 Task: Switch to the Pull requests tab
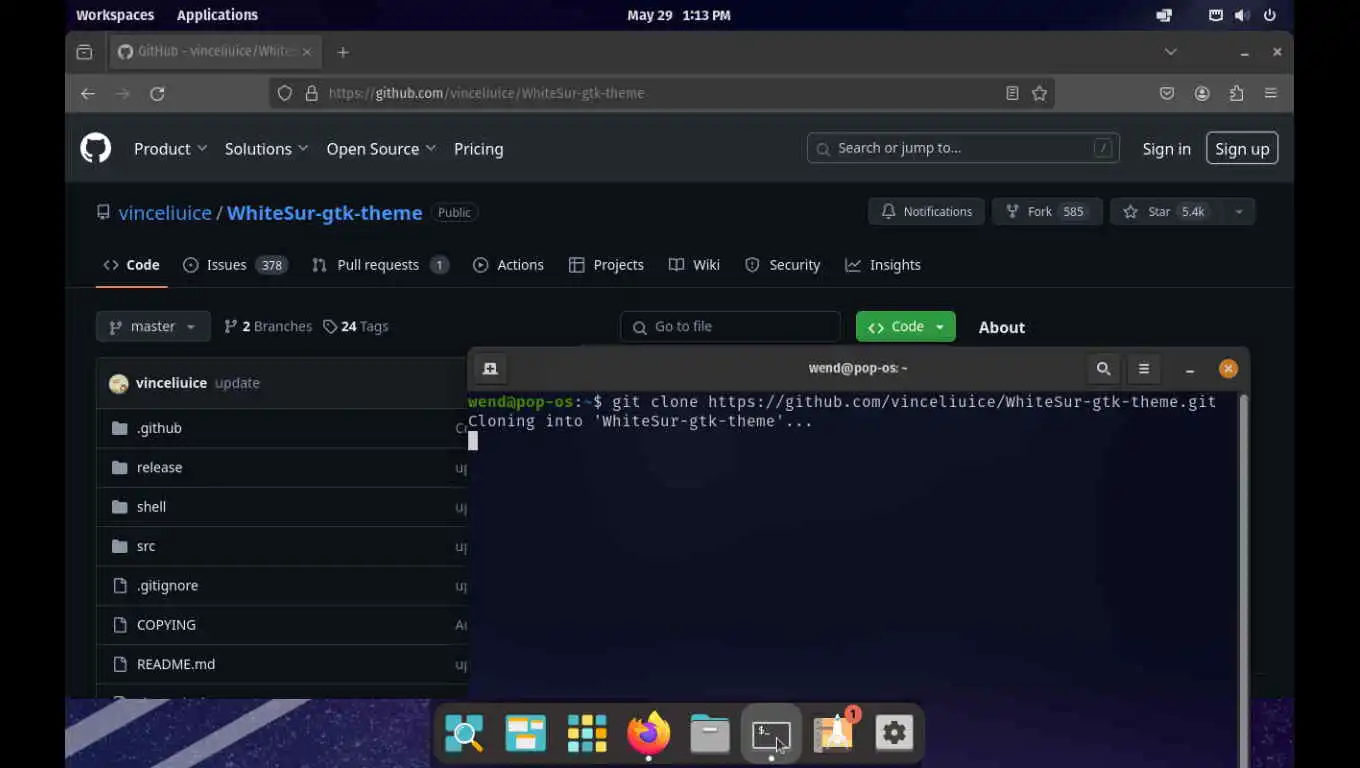(380, 265)
